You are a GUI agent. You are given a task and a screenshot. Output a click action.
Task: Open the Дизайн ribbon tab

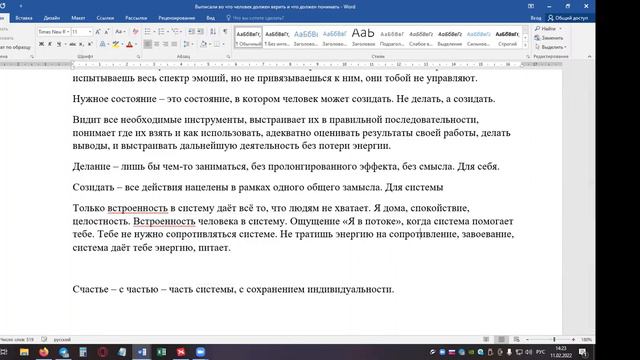(x=51, y=18)
